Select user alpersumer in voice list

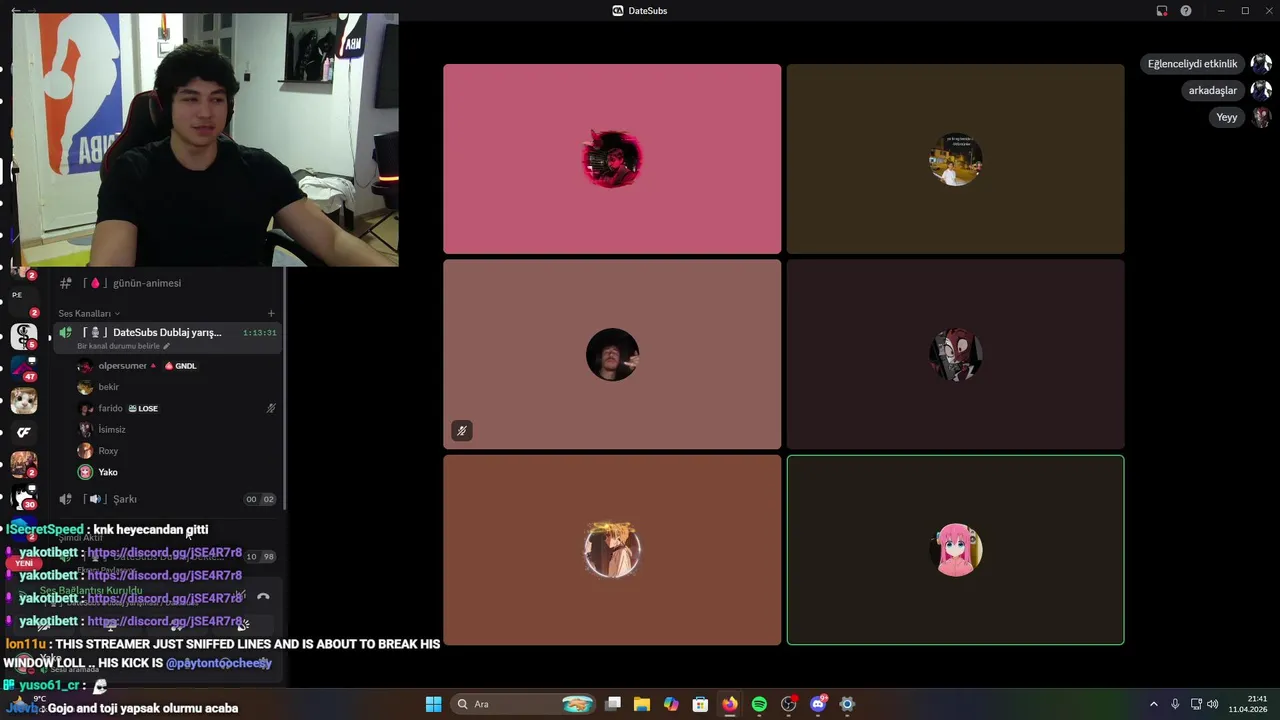[122, 366]
